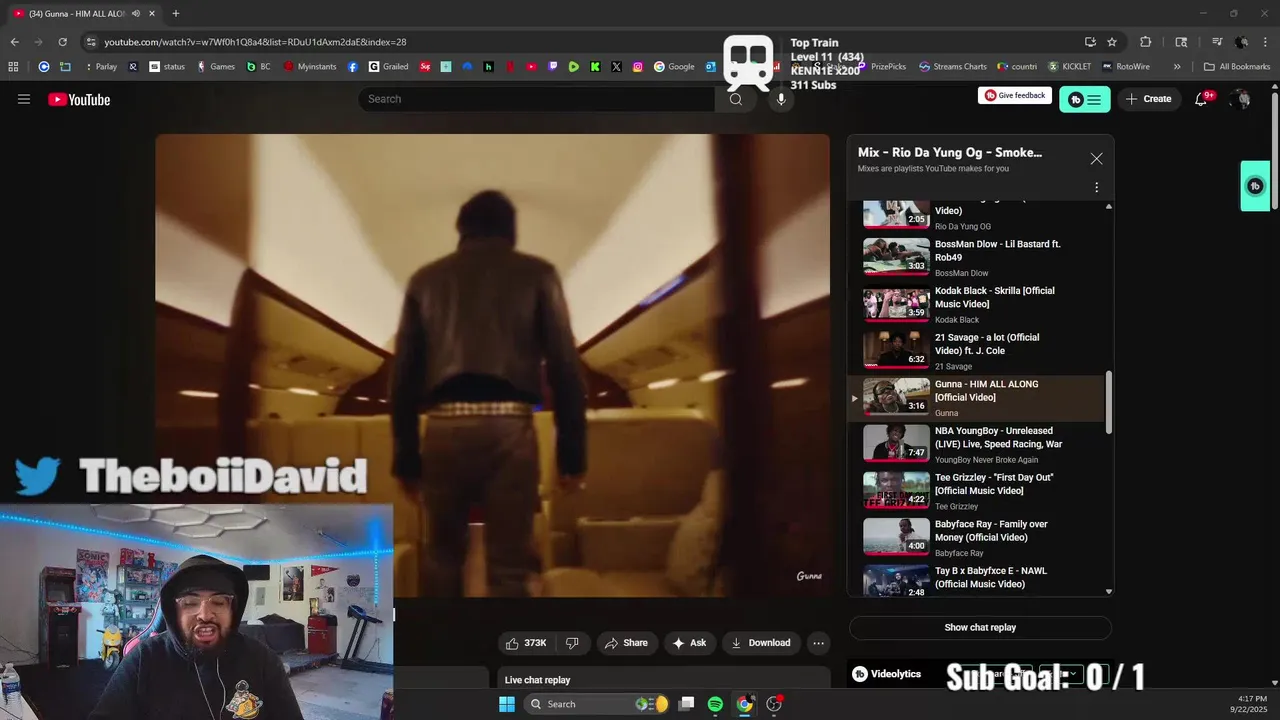
Task: Open more actions ellipsis under video
Action: tap(818, 643)
